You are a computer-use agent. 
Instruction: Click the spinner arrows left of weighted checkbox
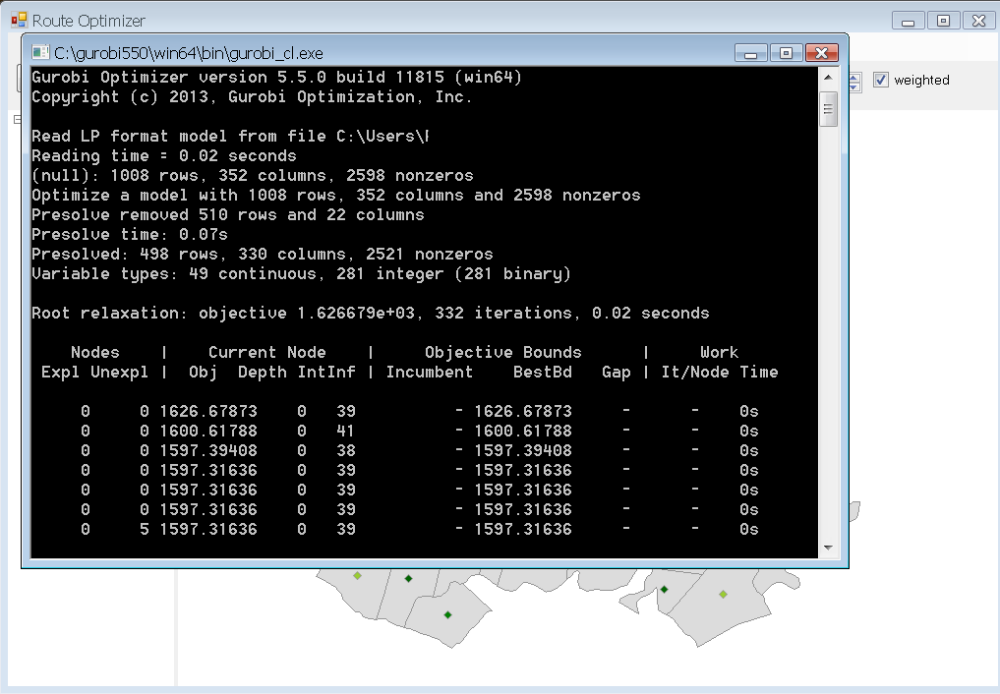855,81
